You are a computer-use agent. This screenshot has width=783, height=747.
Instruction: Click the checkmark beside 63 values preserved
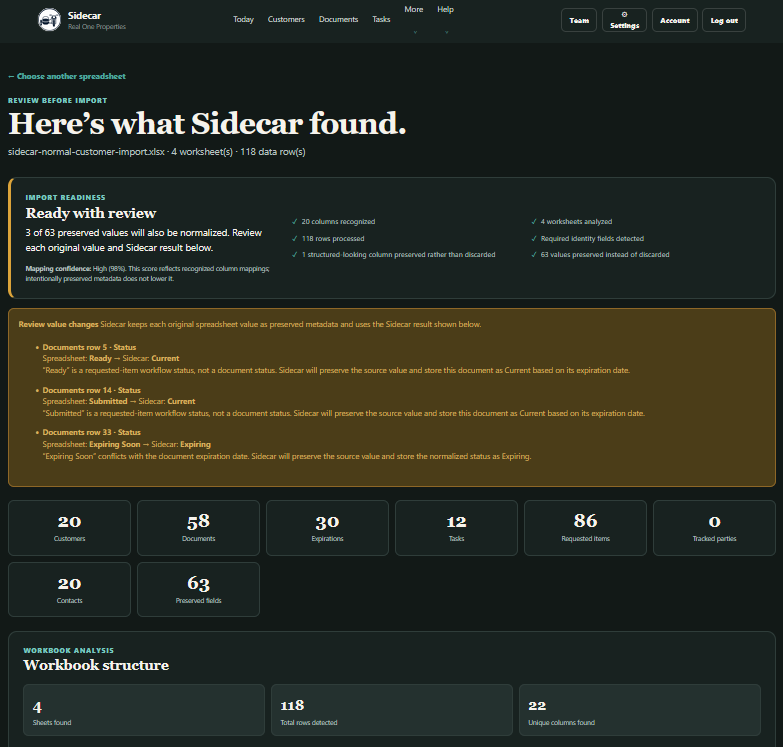[534, 255]
